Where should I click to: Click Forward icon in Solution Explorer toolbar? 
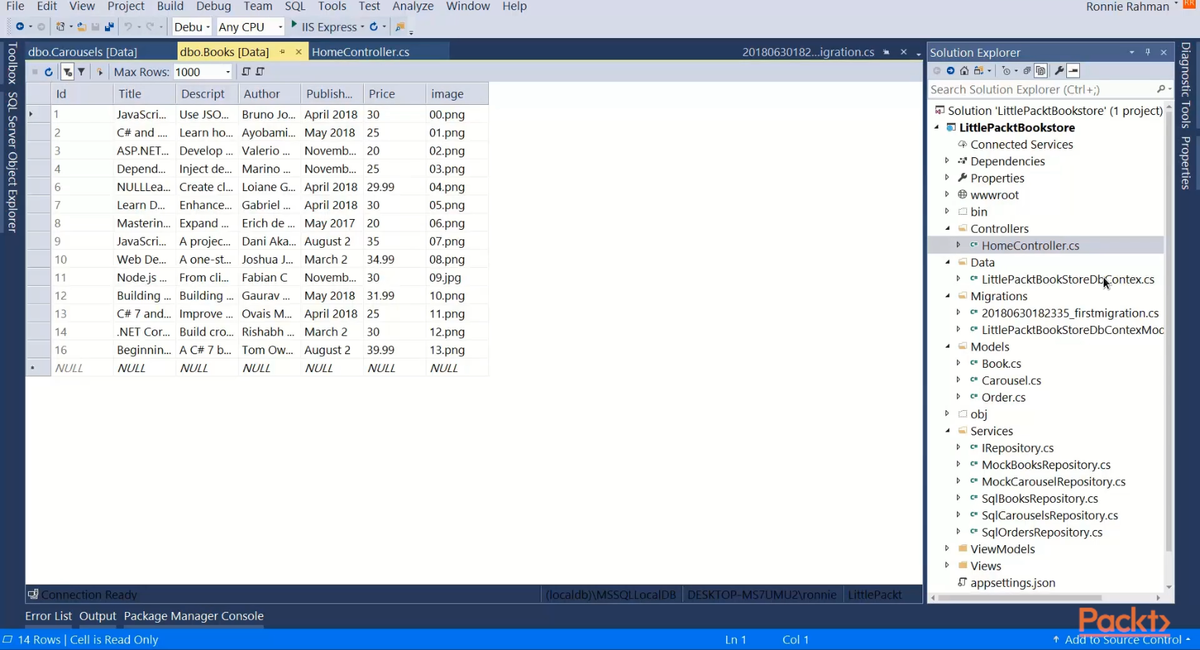pos(950,71)
